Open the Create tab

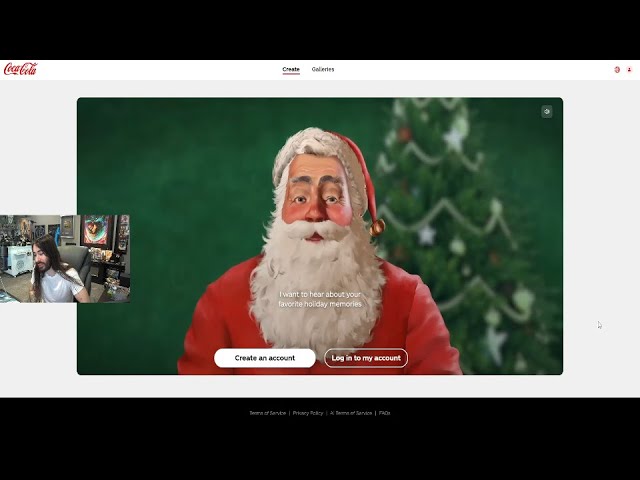[x=291, y=69]
